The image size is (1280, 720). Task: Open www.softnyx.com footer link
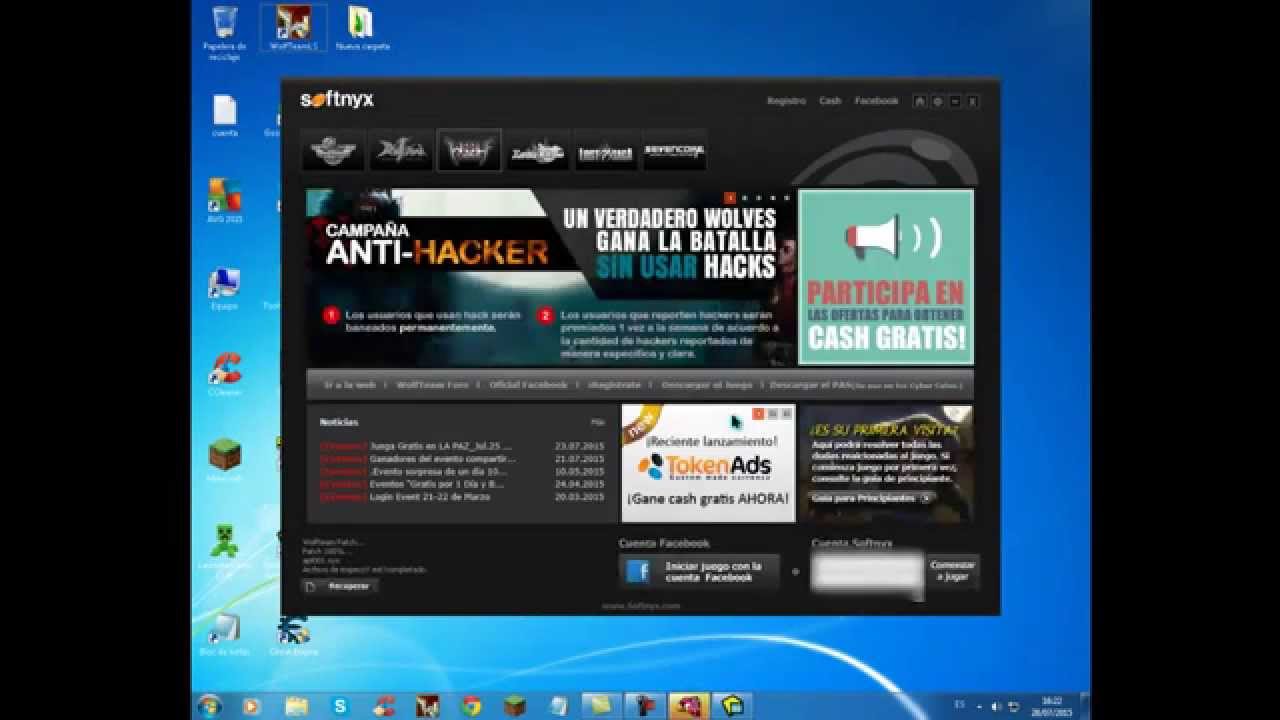pyautogui.click(x=641, y=606)
